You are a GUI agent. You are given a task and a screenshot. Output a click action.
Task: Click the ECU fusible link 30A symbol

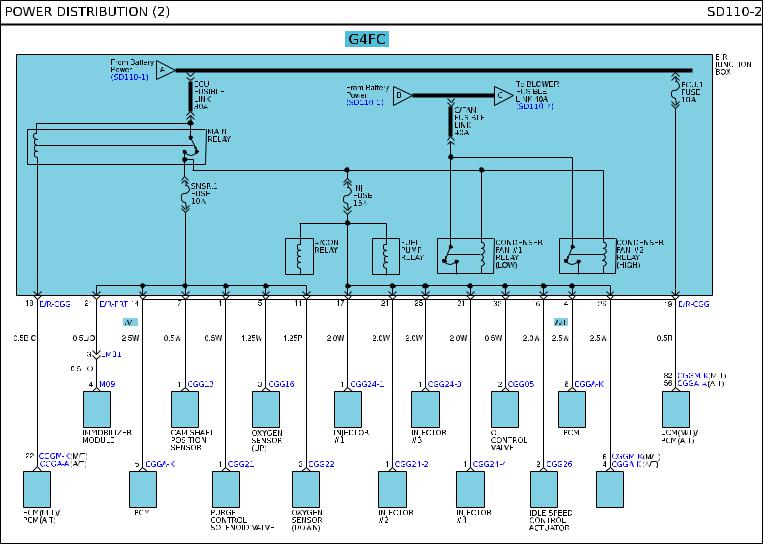(x=190, y=97)
